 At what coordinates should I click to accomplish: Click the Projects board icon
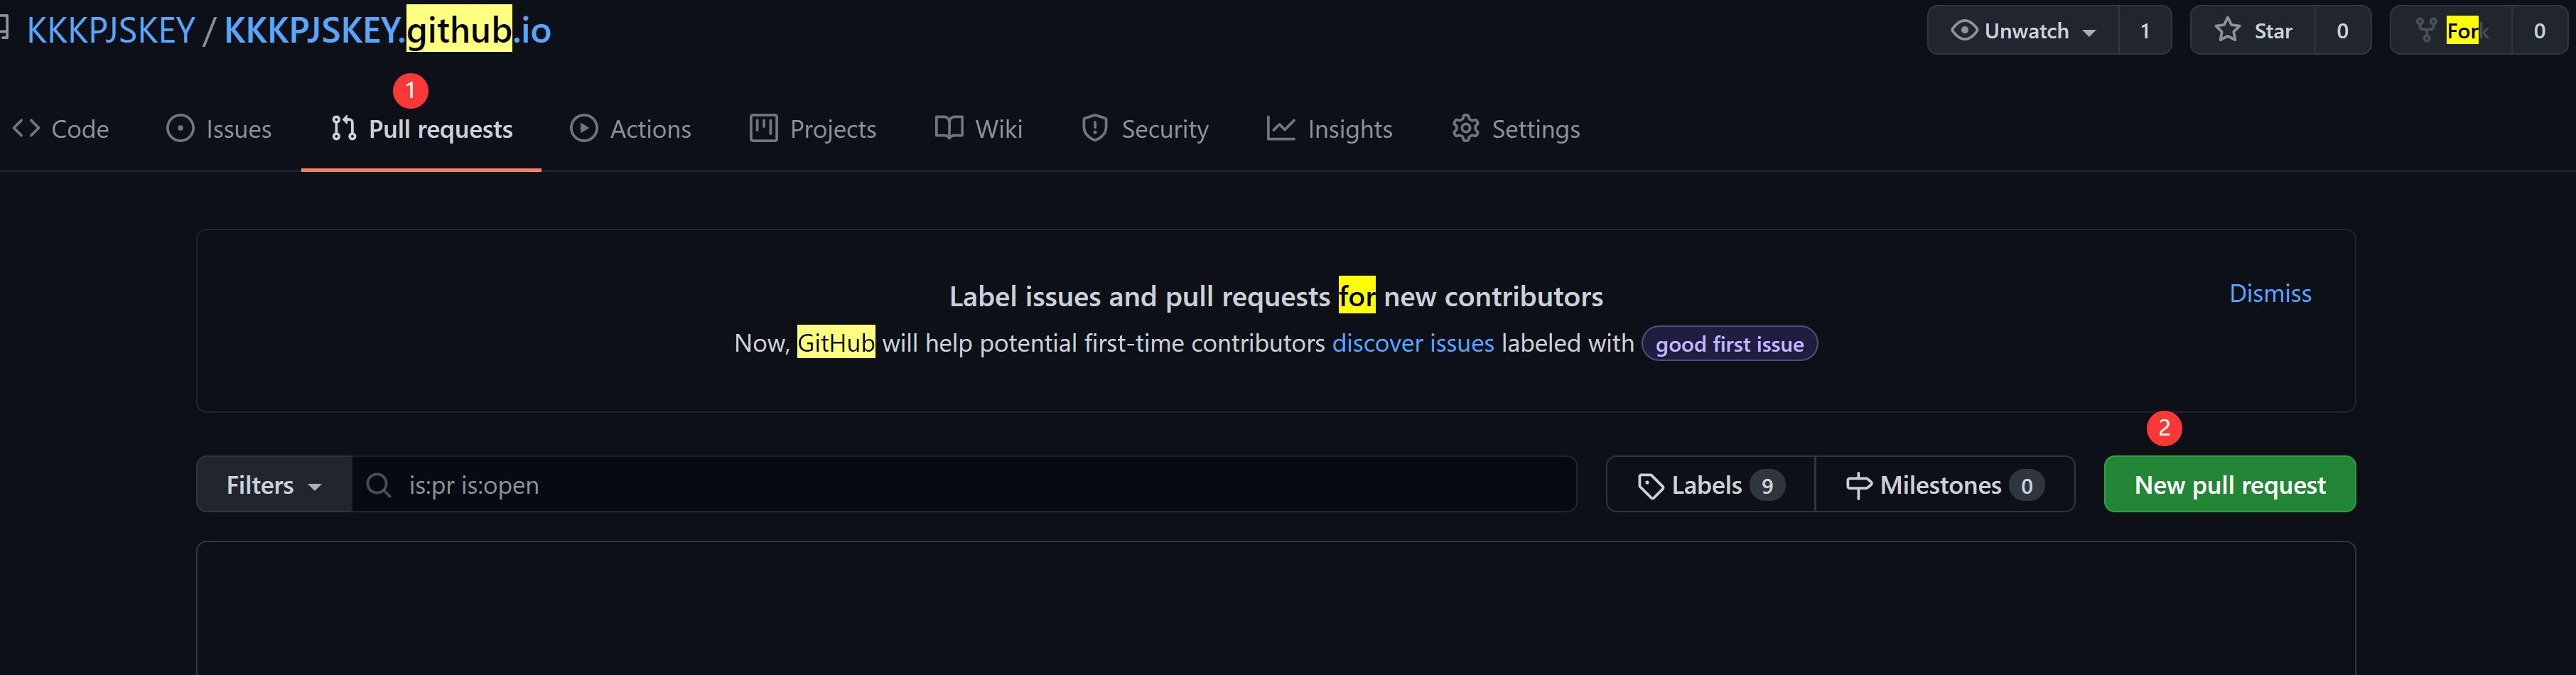[764, 128]
